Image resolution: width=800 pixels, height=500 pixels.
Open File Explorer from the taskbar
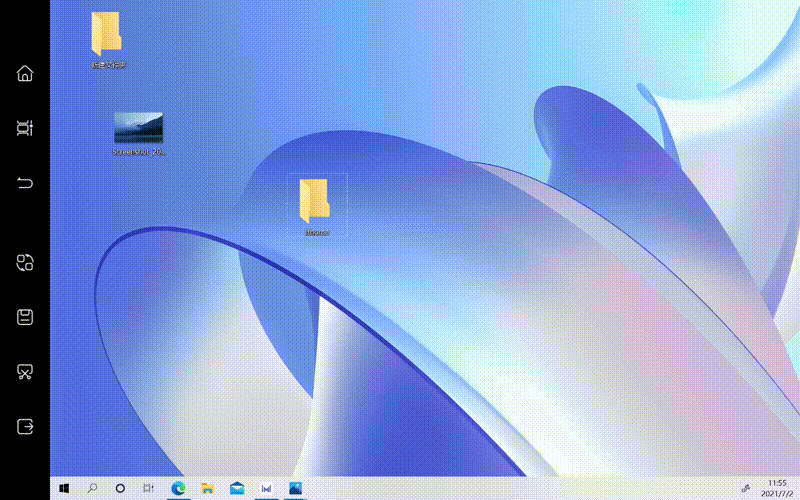point(207,488)
